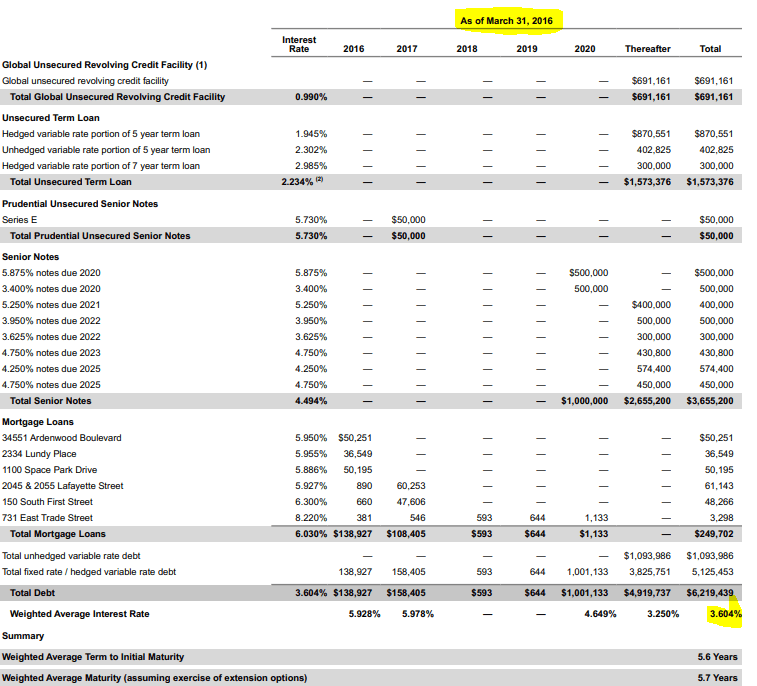757x686 pixels.
Task: Click the 'Series E' row label
Action: pos(19,220)
